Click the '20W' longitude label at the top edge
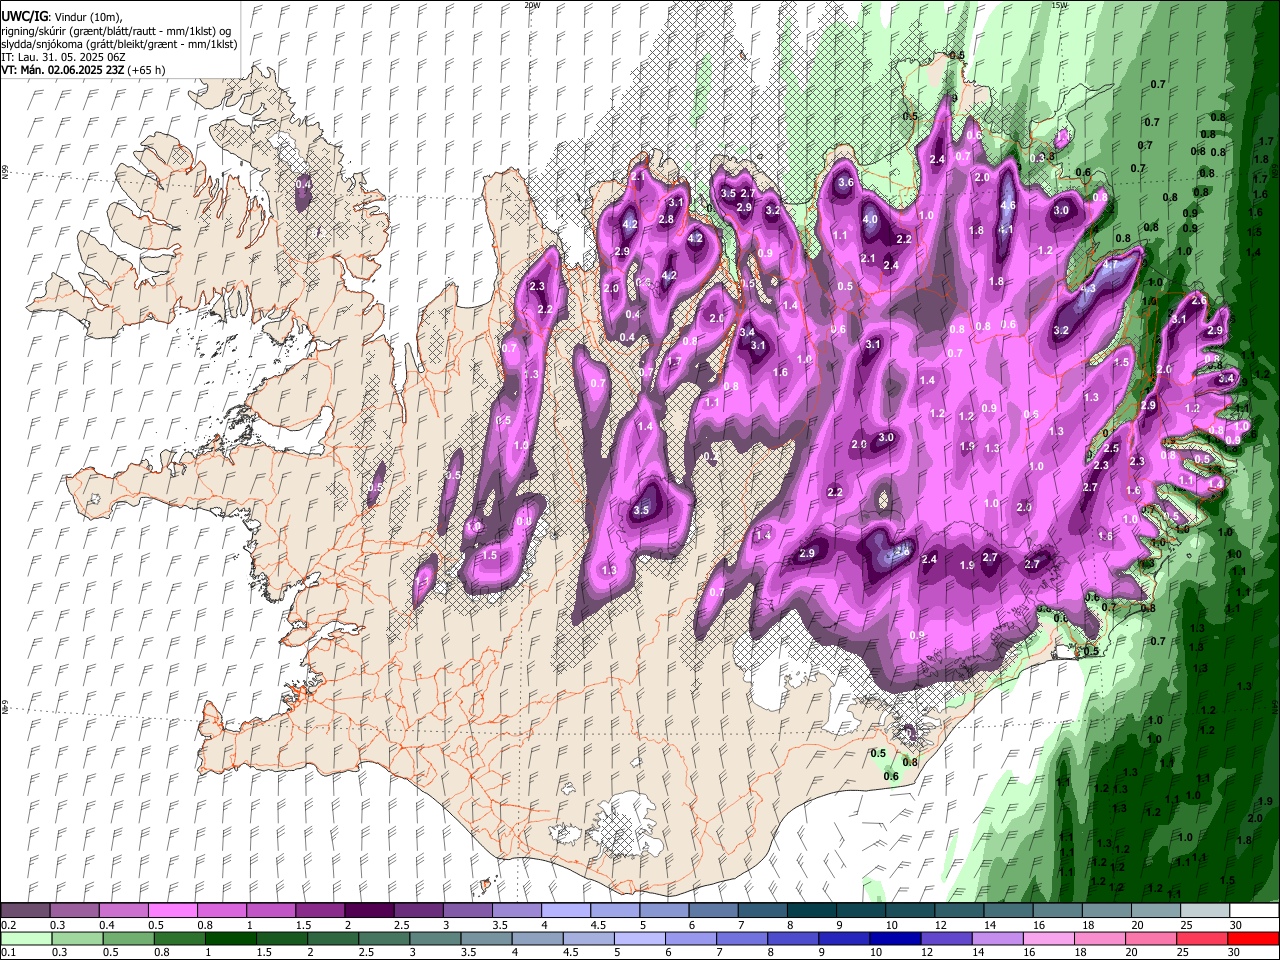 [532, 5]
